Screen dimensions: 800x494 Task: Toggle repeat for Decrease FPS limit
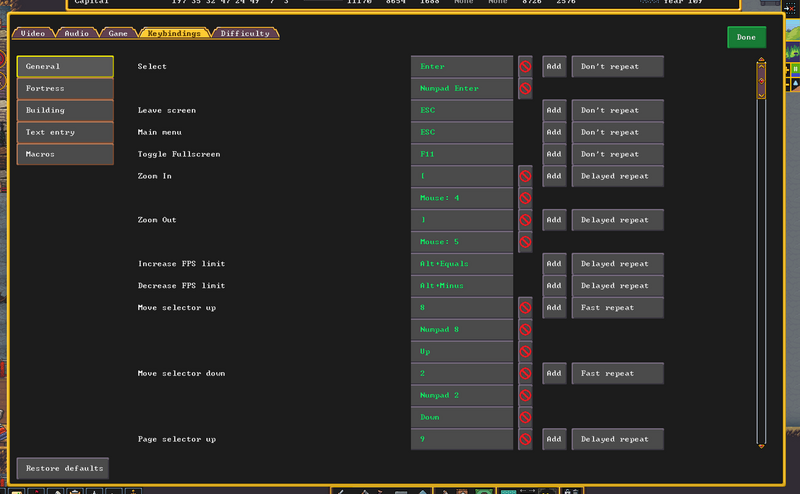617,286
